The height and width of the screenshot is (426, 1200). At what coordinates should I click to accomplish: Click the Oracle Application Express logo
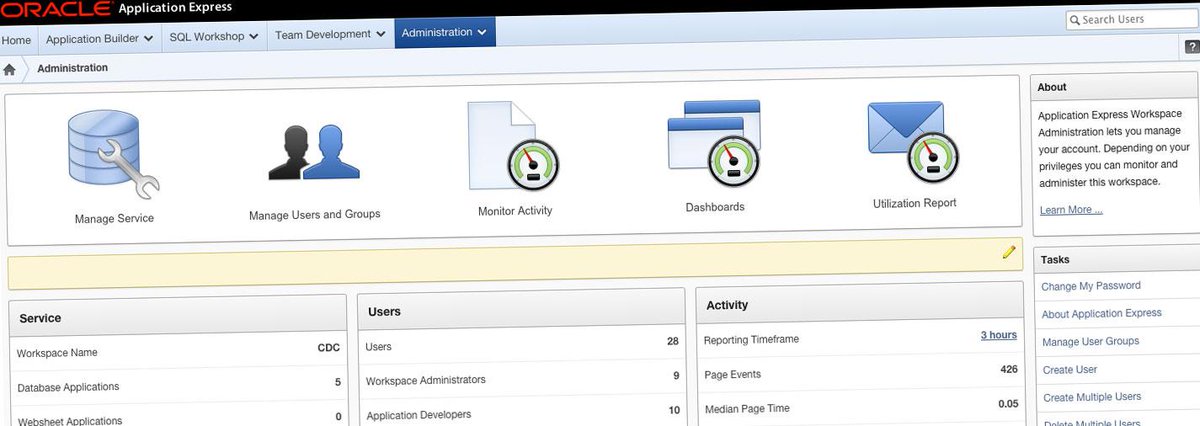pyautogui.click(x=116, y=8)
